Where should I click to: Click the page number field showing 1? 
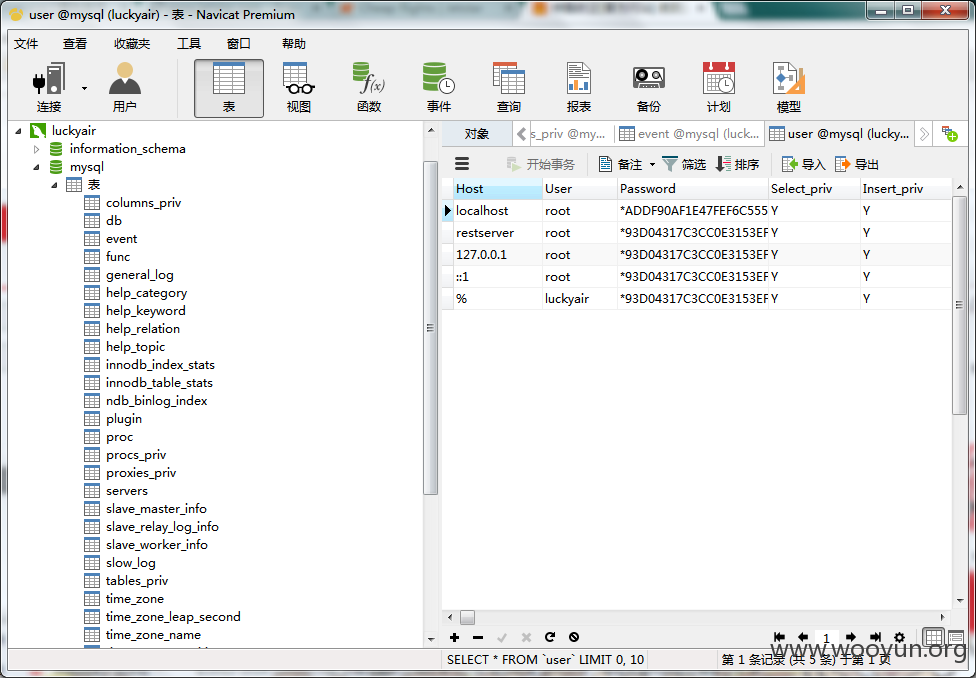(x=827, y=638)
